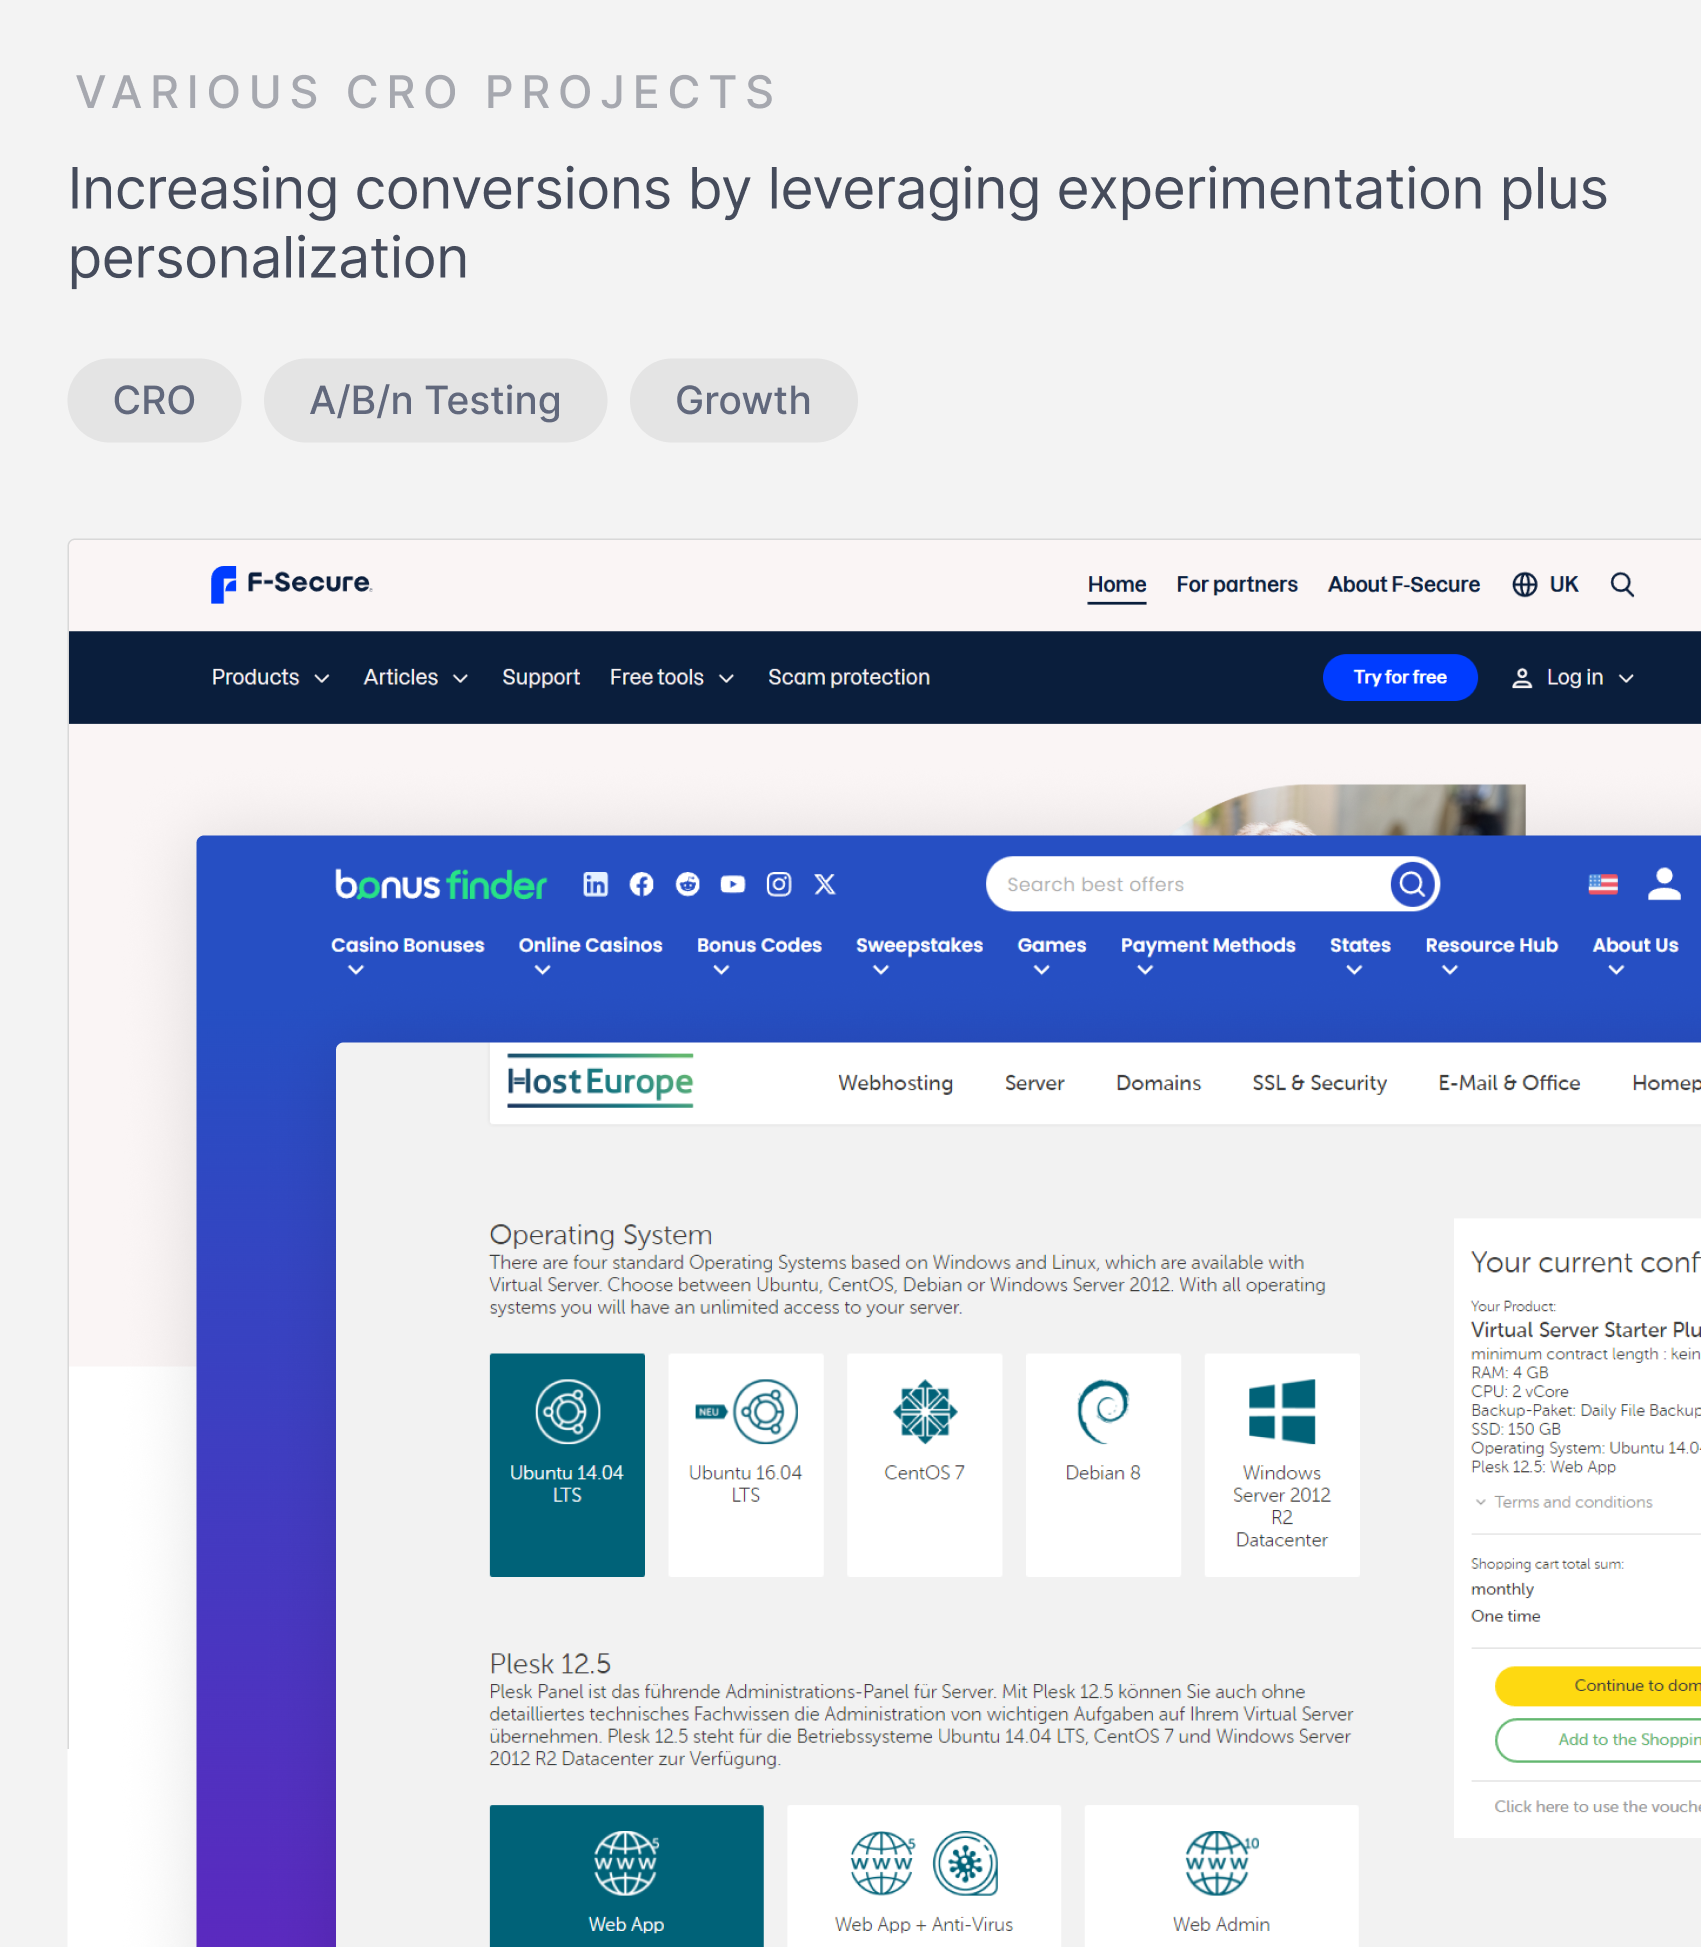Click the F-Secure logo
This screenshot has height=1947, width=1701.
[x=291, y=584]
